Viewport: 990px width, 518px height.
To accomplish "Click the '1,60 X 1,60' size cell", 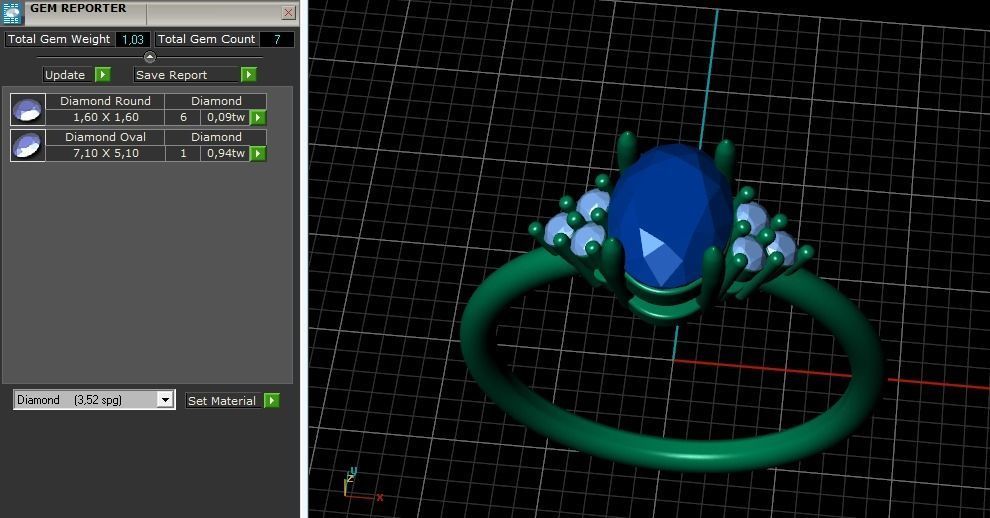I will click(105, 117).
